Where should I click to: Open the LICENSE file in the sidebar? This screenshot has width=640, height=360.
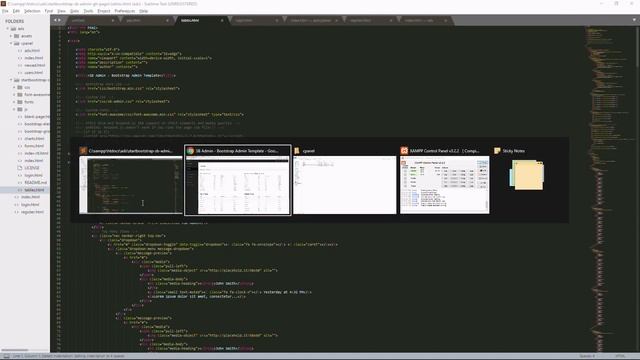(32, 168)
